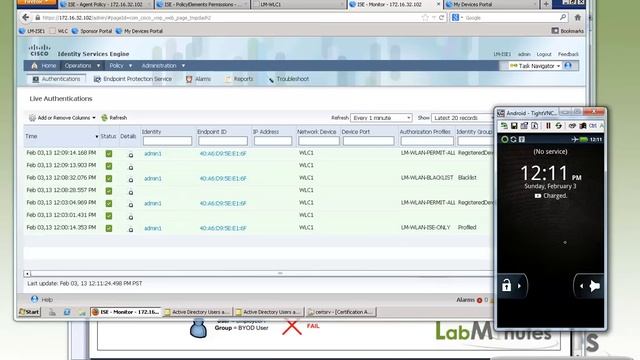Click the Details icon for 12:00:14.353 PM row

[x=131, y=229]
